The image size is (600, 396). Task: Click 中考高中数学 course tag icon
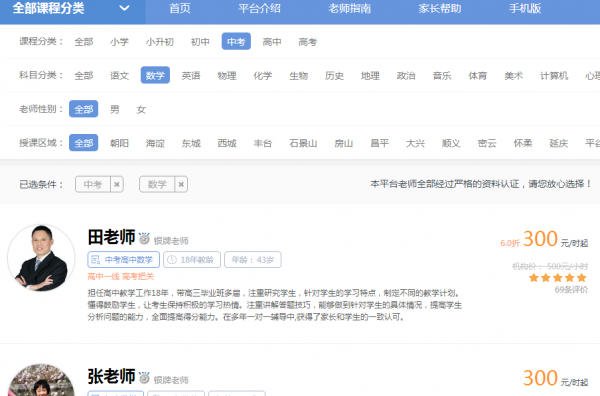[95, 260]
